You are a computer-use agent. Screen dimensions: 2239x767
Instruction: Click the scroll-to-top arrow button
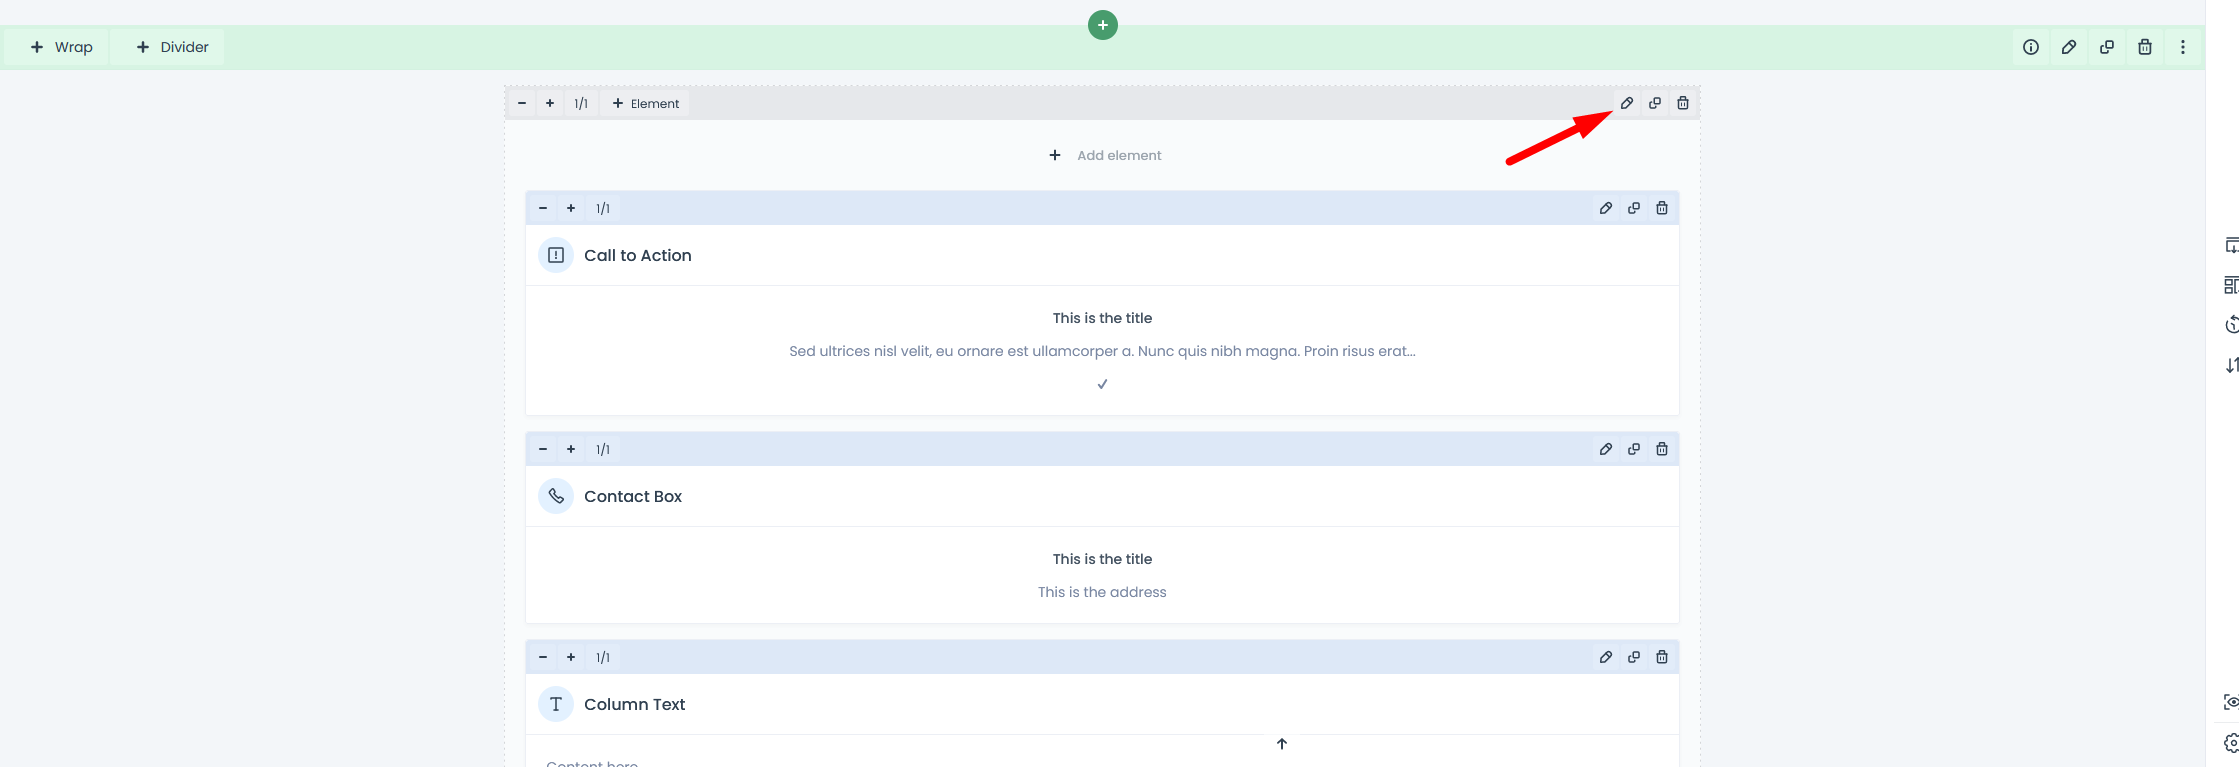(1282, 743)
